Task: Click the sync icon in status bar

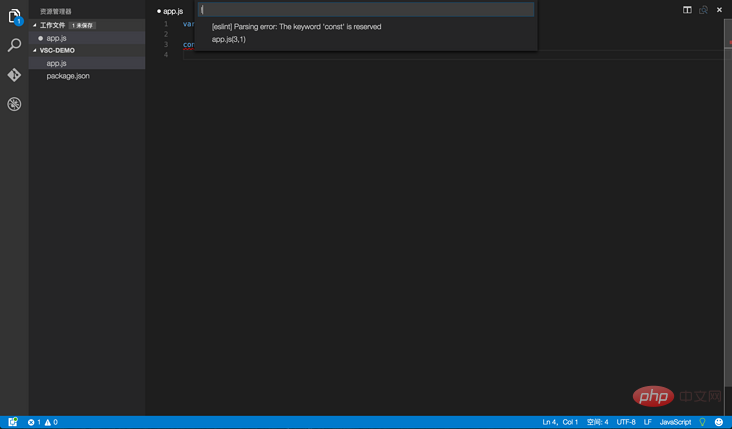Action: pyautogui.click(x=13, y=422)
